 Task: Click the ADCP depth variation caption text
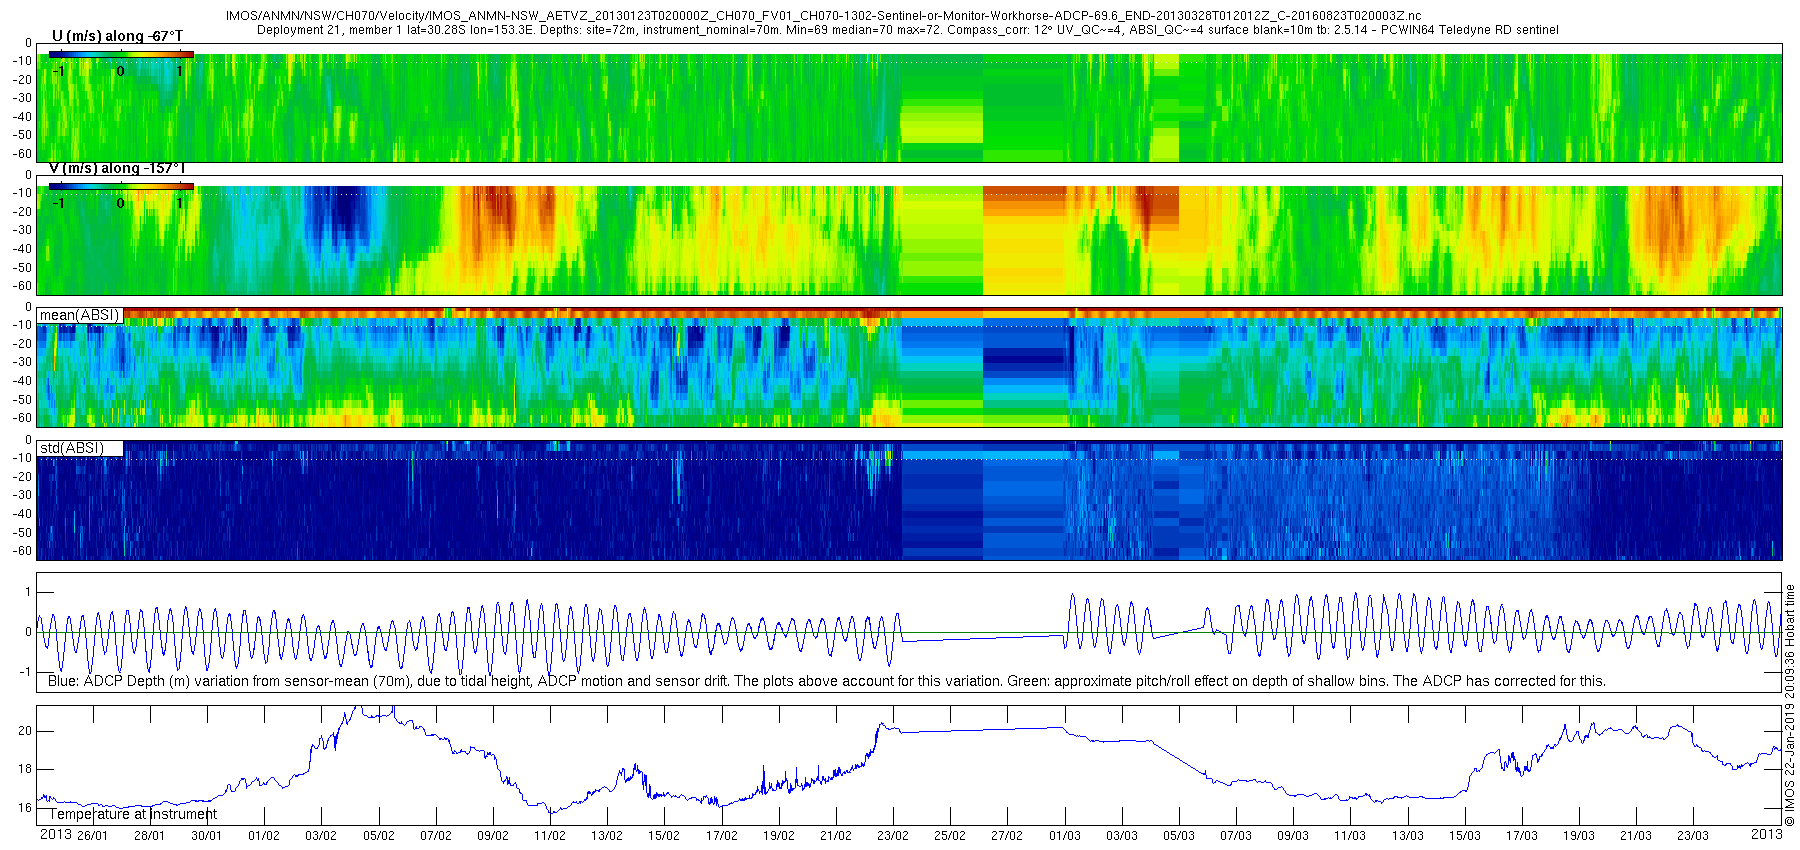[x=827, y=681]
